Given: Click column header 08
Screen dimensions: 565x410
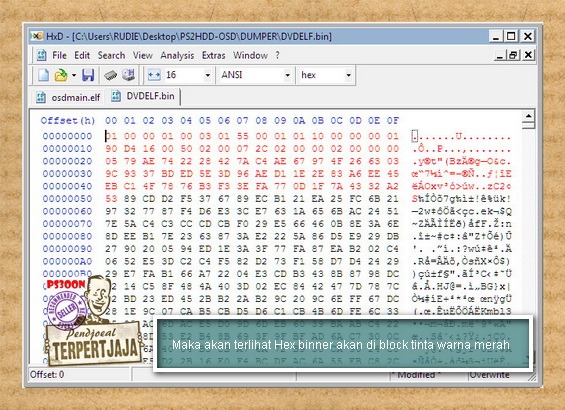Looking at the screenshot, I should [x=261, y=121].
